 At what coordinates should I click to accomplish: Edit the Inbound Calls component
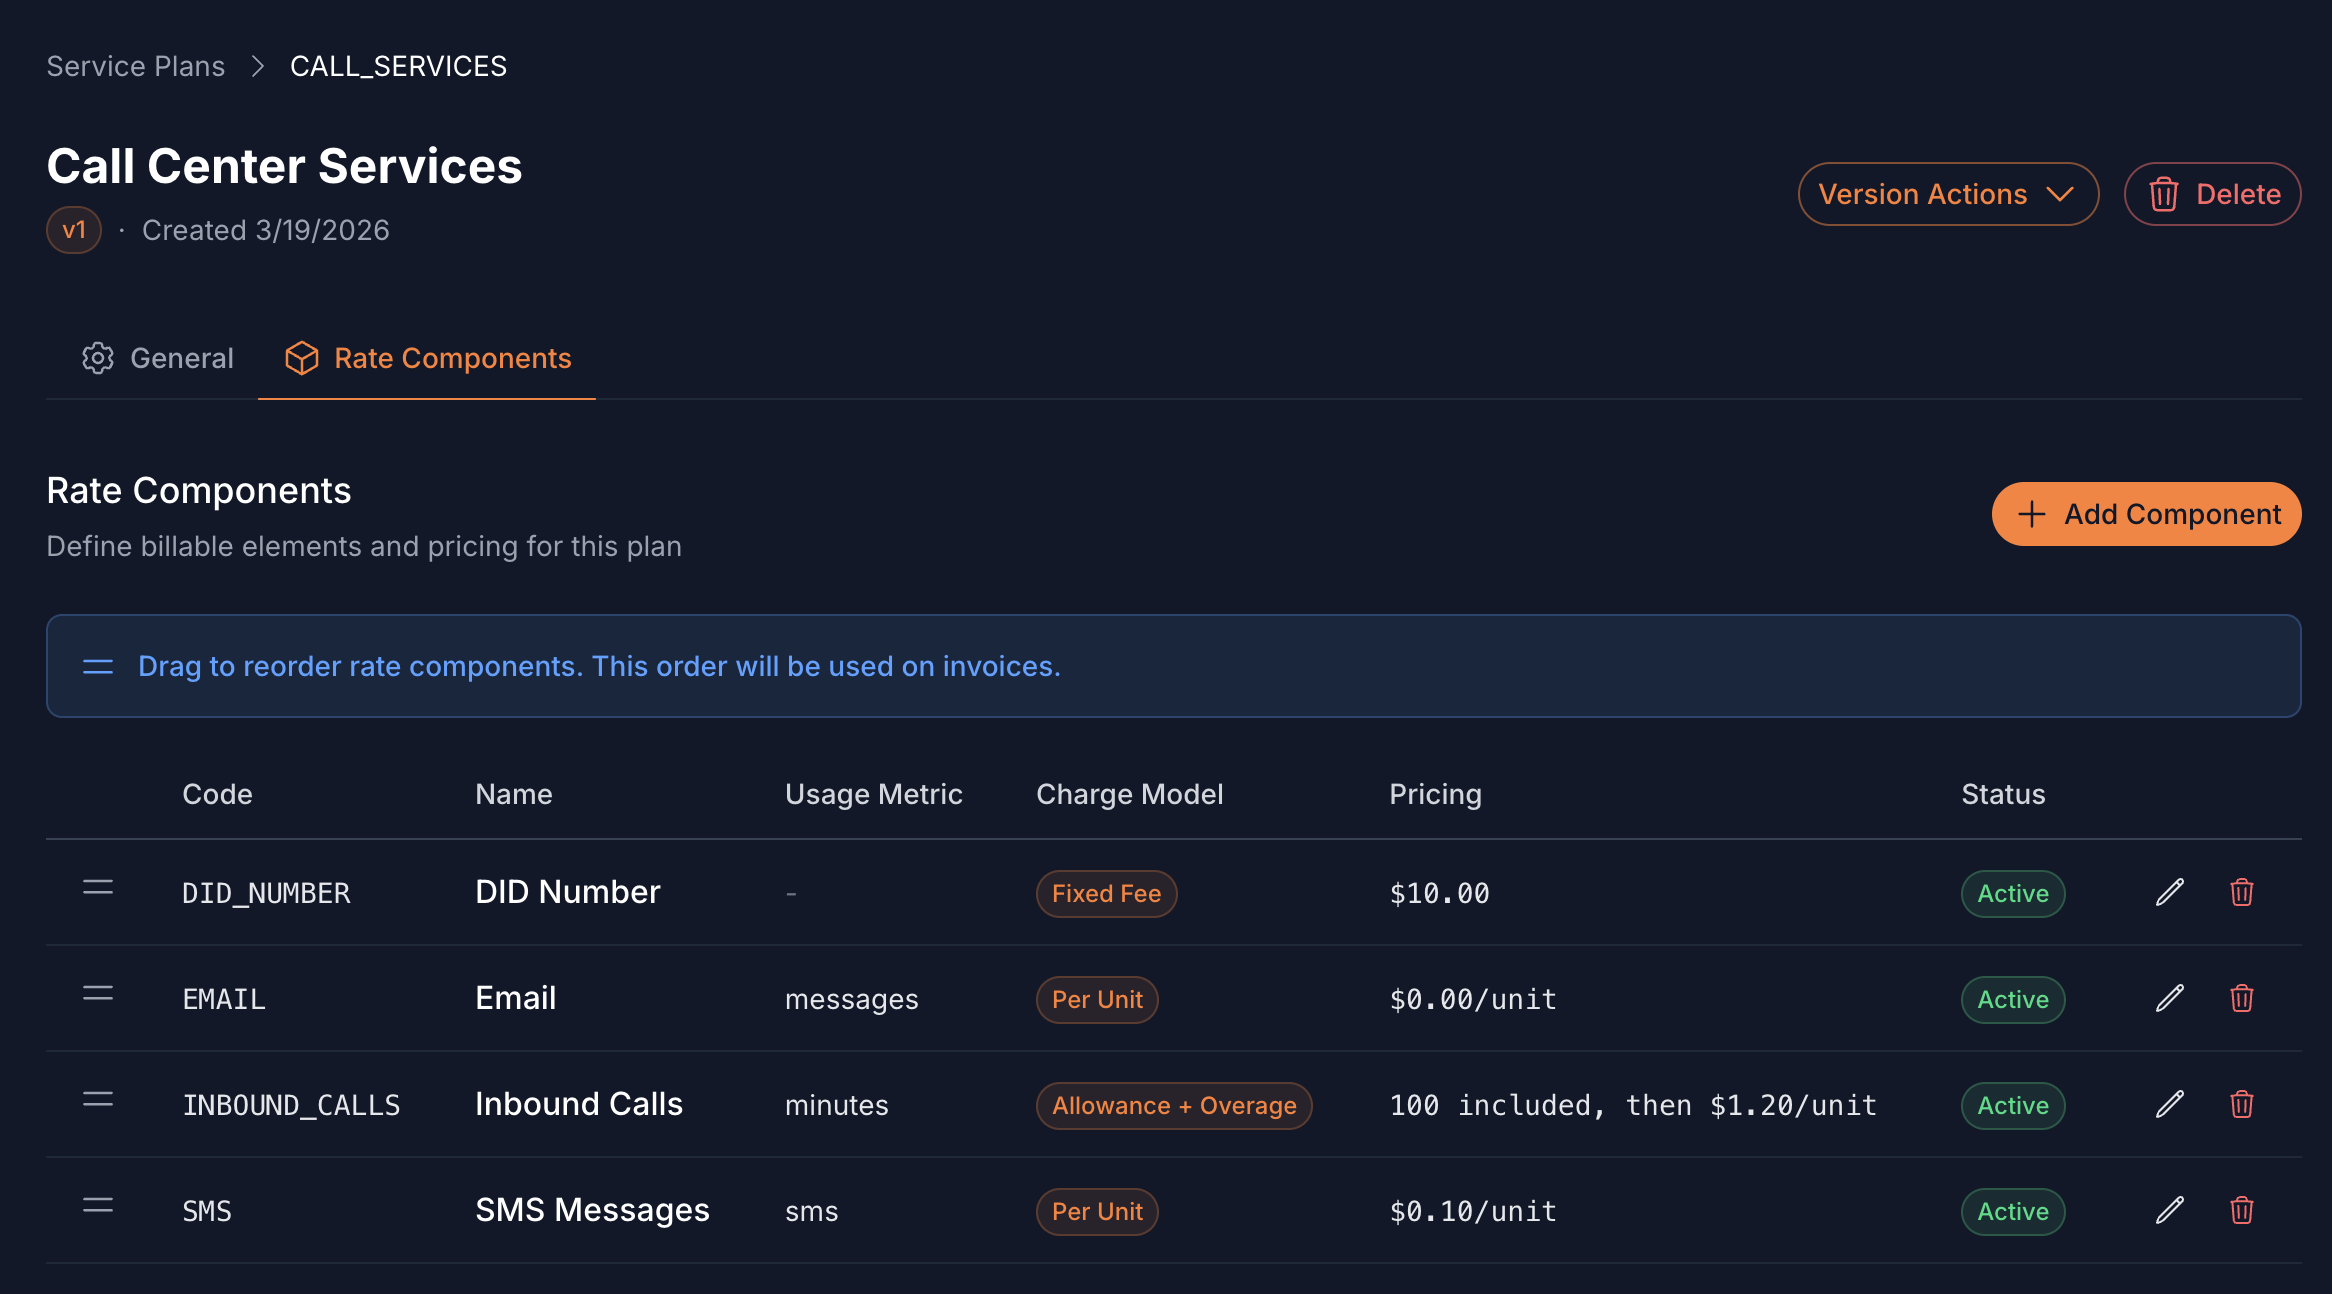pos(2169,1104)
